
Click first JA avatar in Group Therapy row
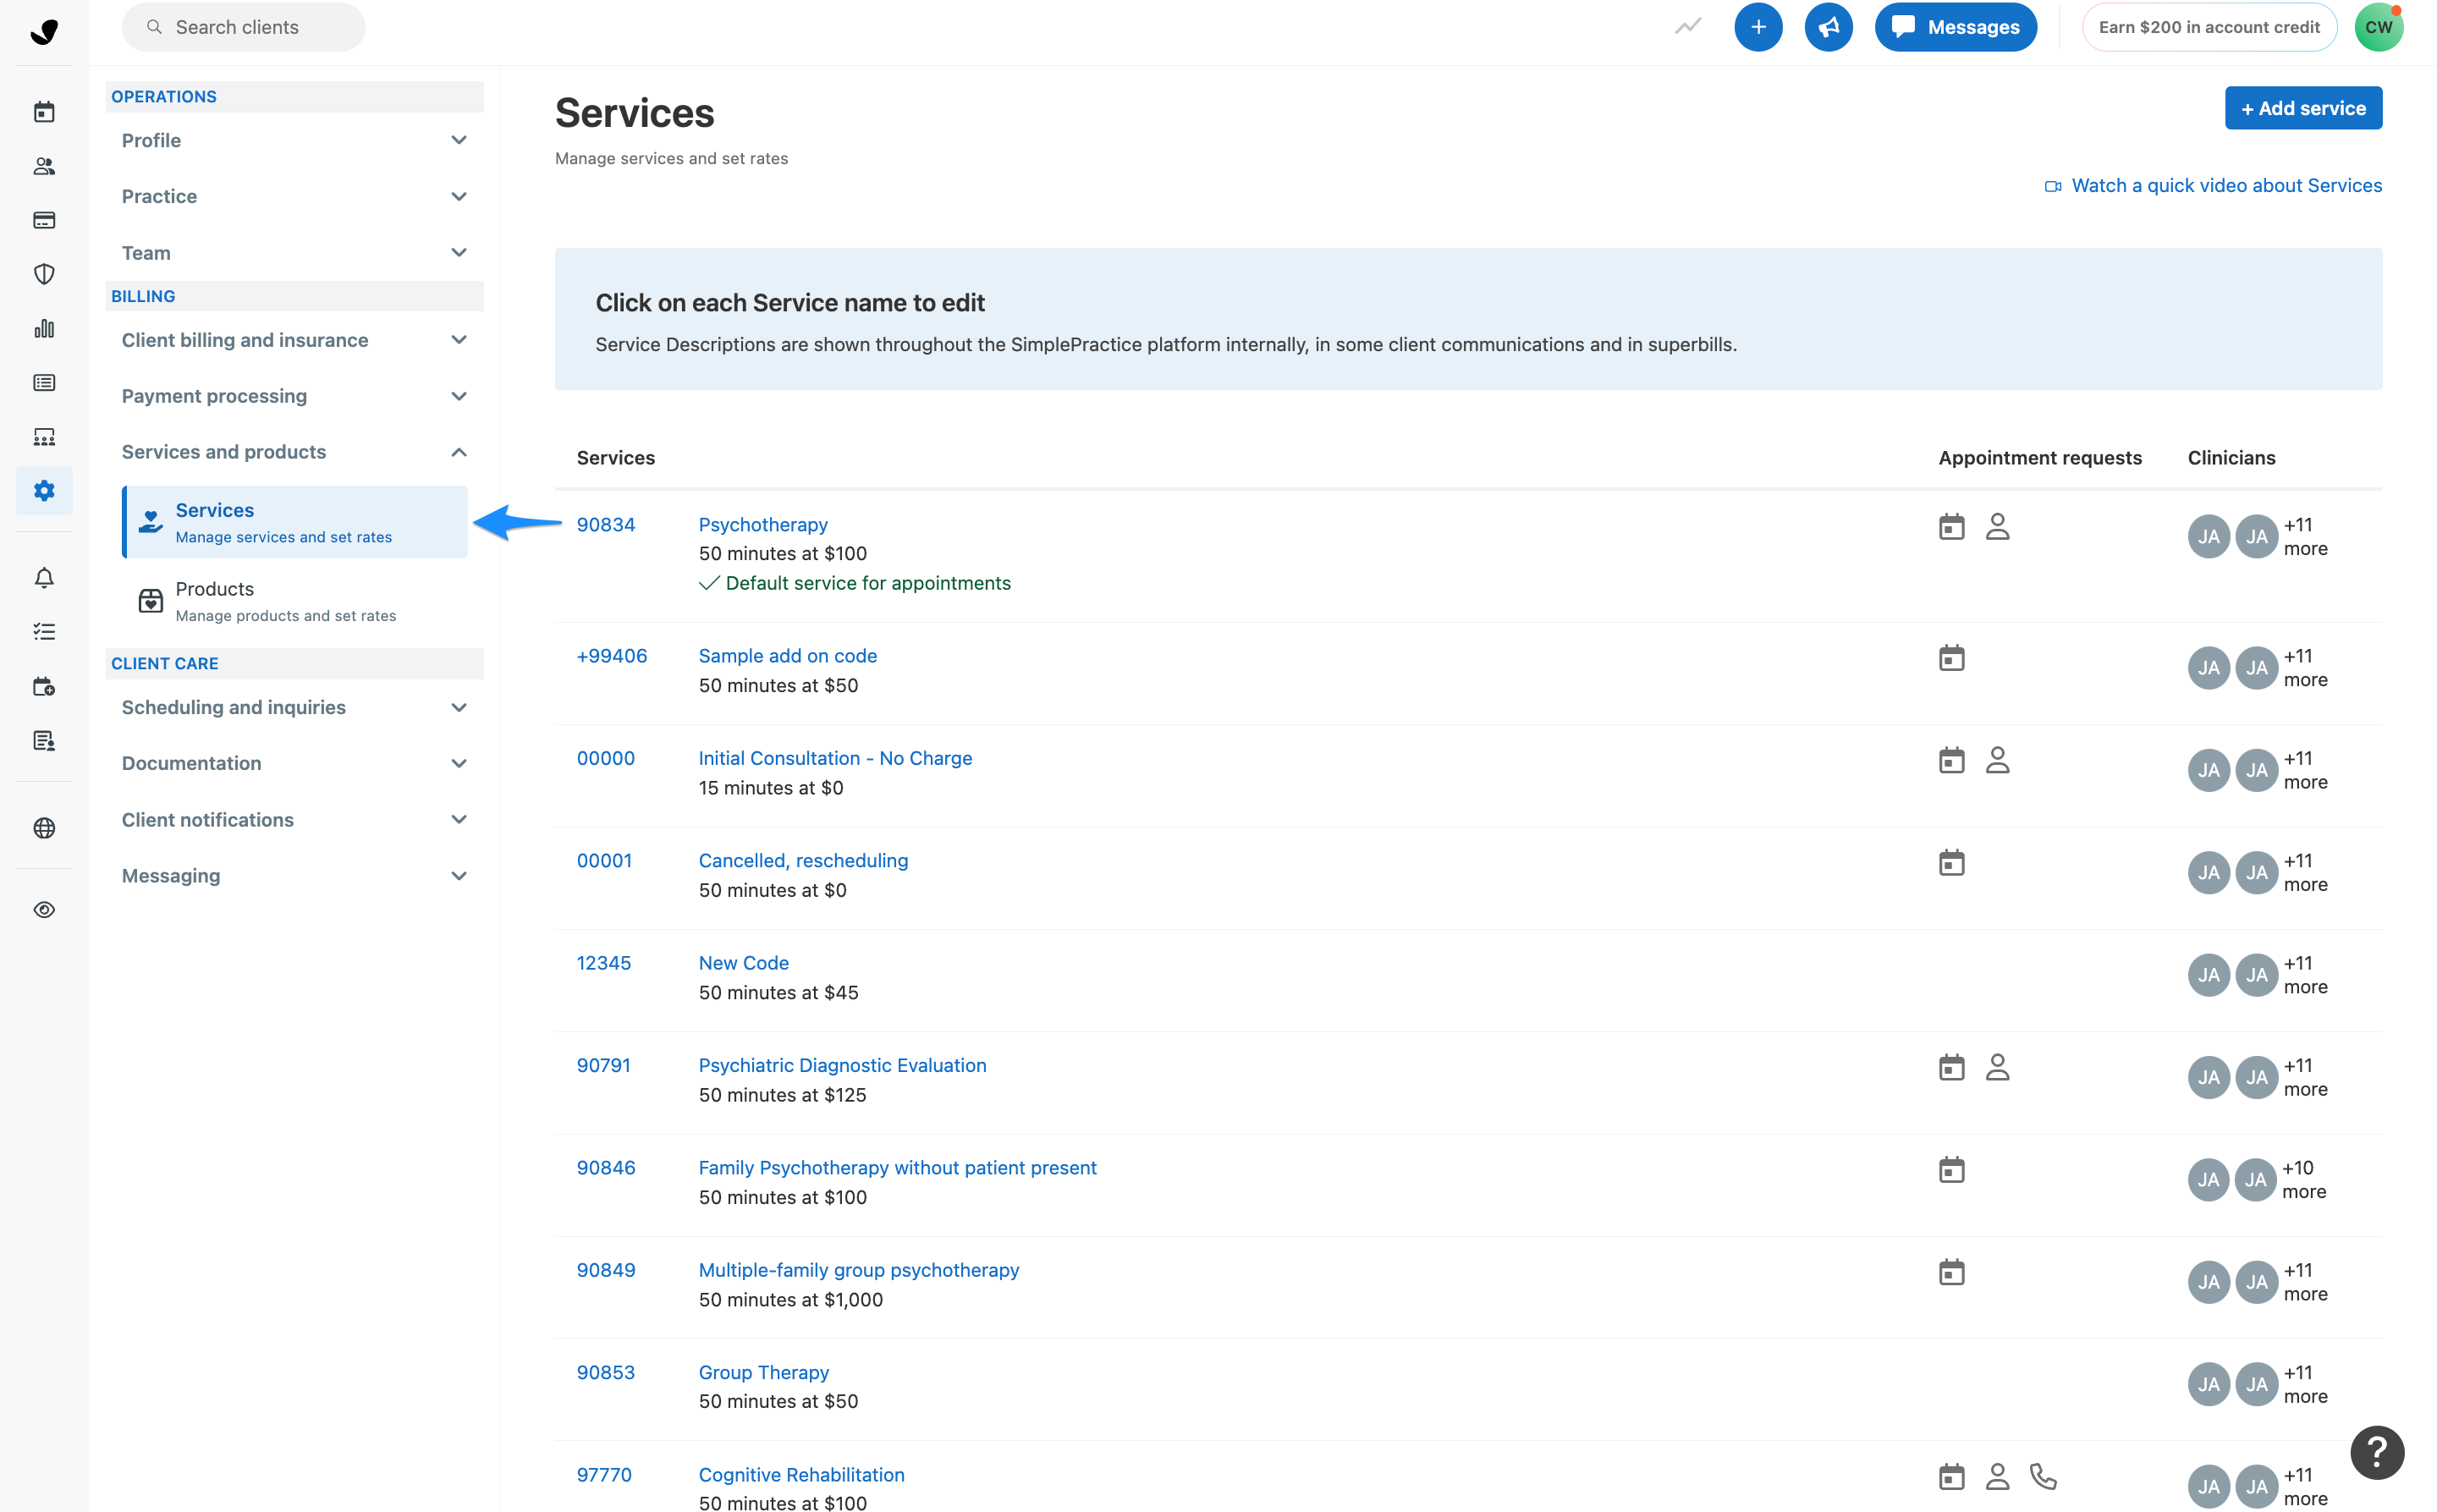pos(2208,1384)
